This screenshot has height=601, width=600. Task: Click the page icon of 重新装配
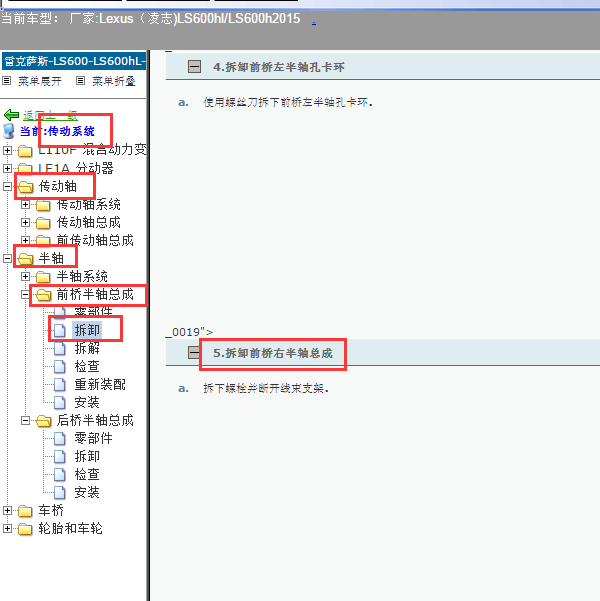(x=59, y=384)
